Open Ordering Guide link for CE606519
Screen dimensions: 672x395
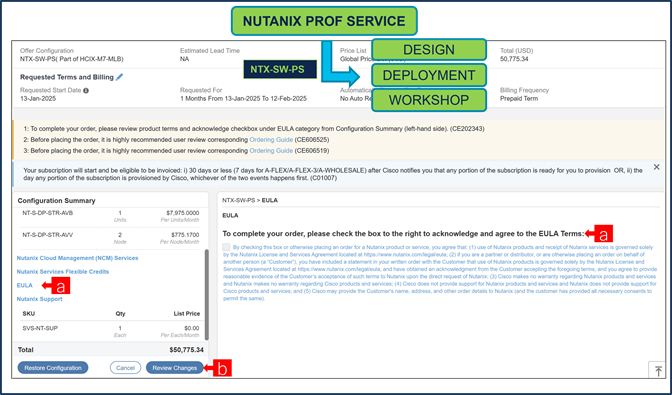[x=271, y=151]
